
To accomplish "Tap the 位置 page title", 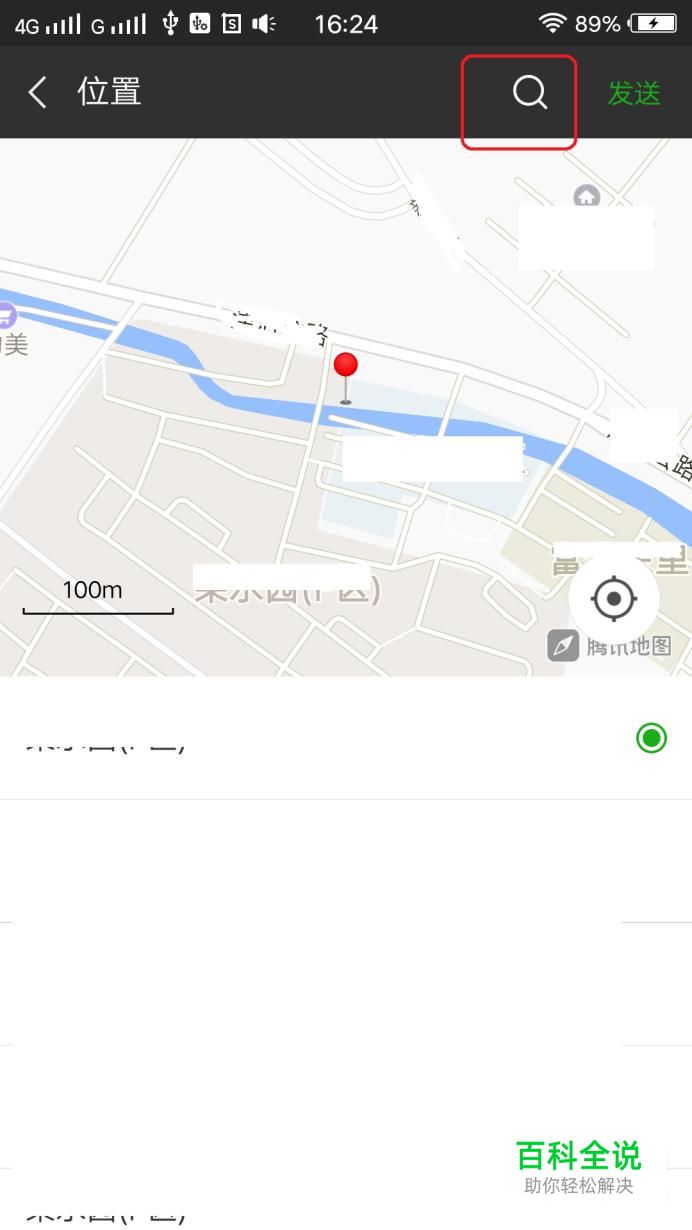I will point(109,92).
